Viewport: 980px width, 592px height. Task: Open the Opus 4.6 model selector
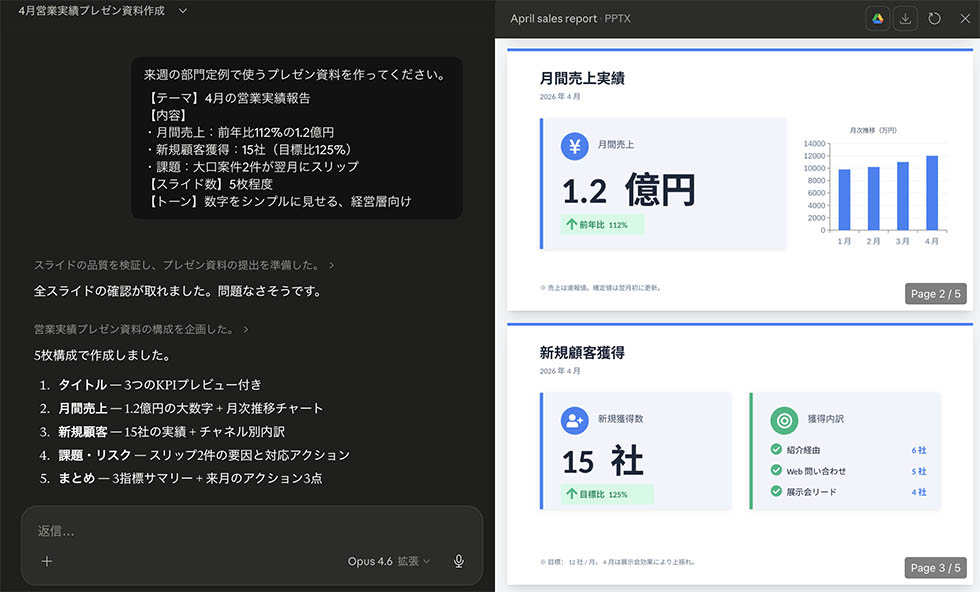389,561
